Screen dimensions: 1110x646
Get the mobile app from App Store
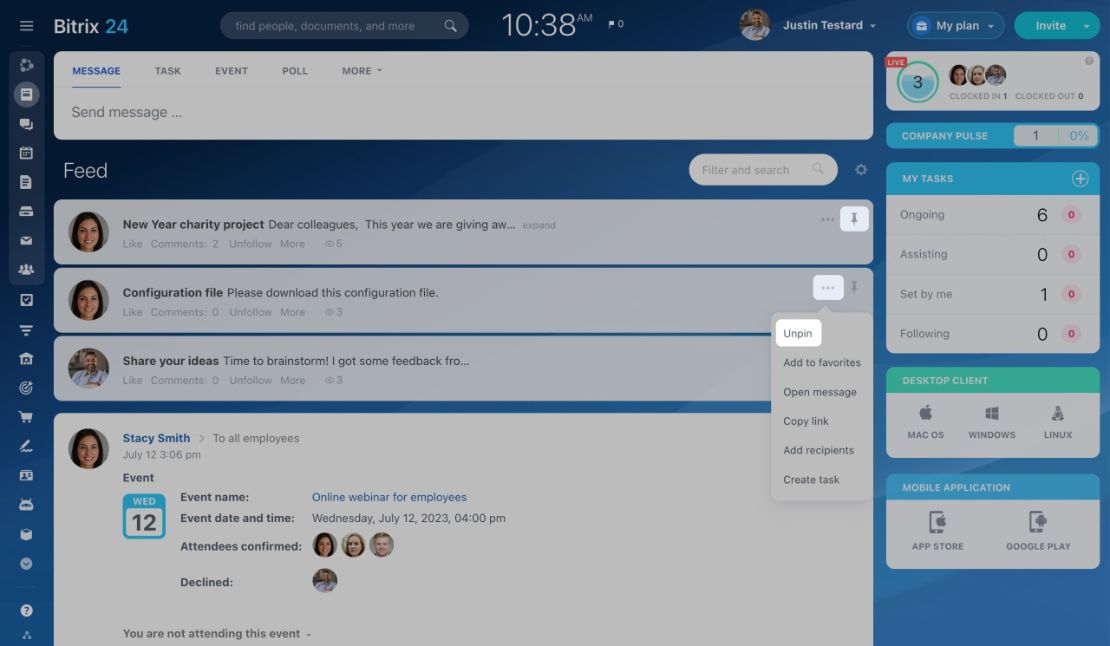point(937,531)
